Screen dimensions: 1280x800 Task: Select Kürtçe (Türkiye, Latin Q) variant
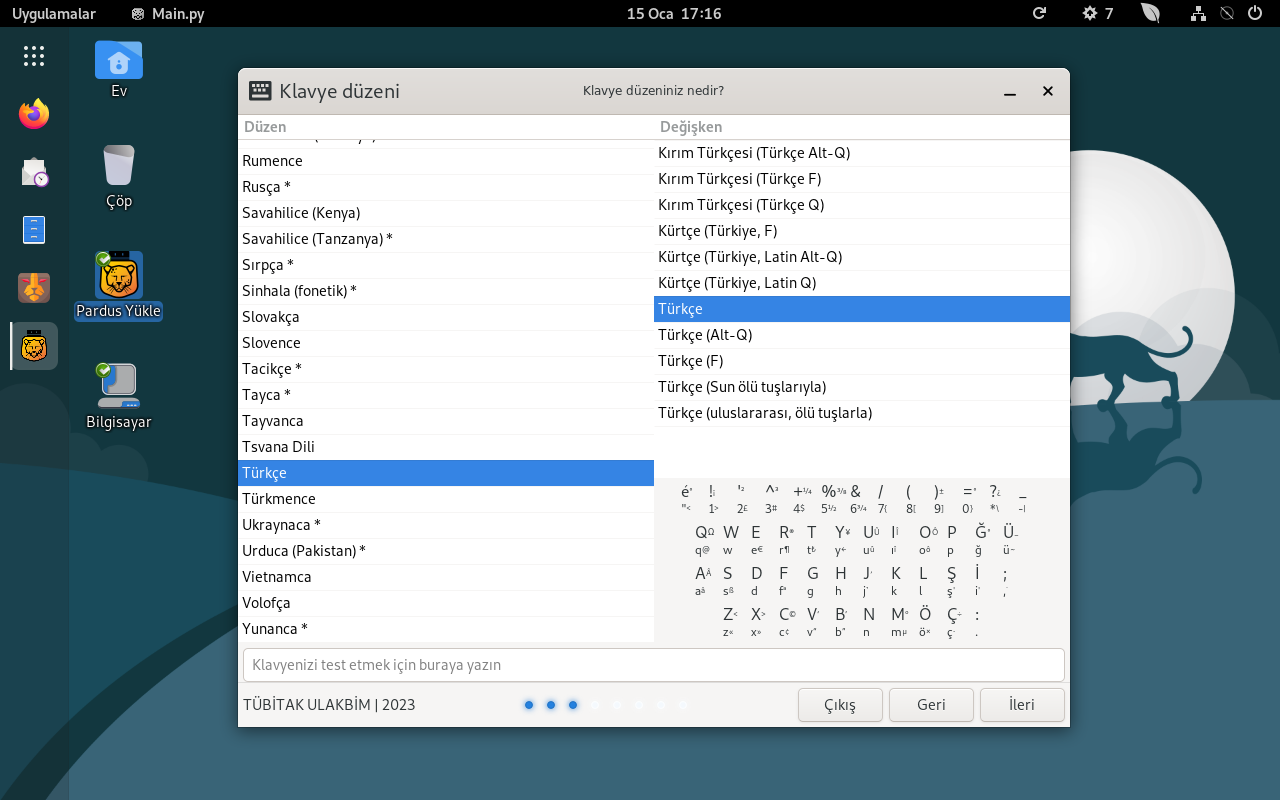(x=862, y=283)
